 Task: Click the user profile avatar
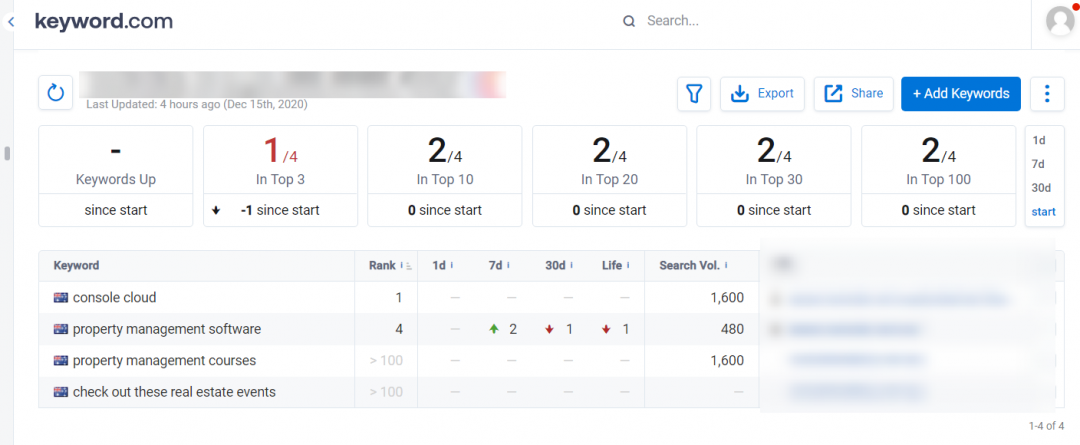tap(1059, 21)
